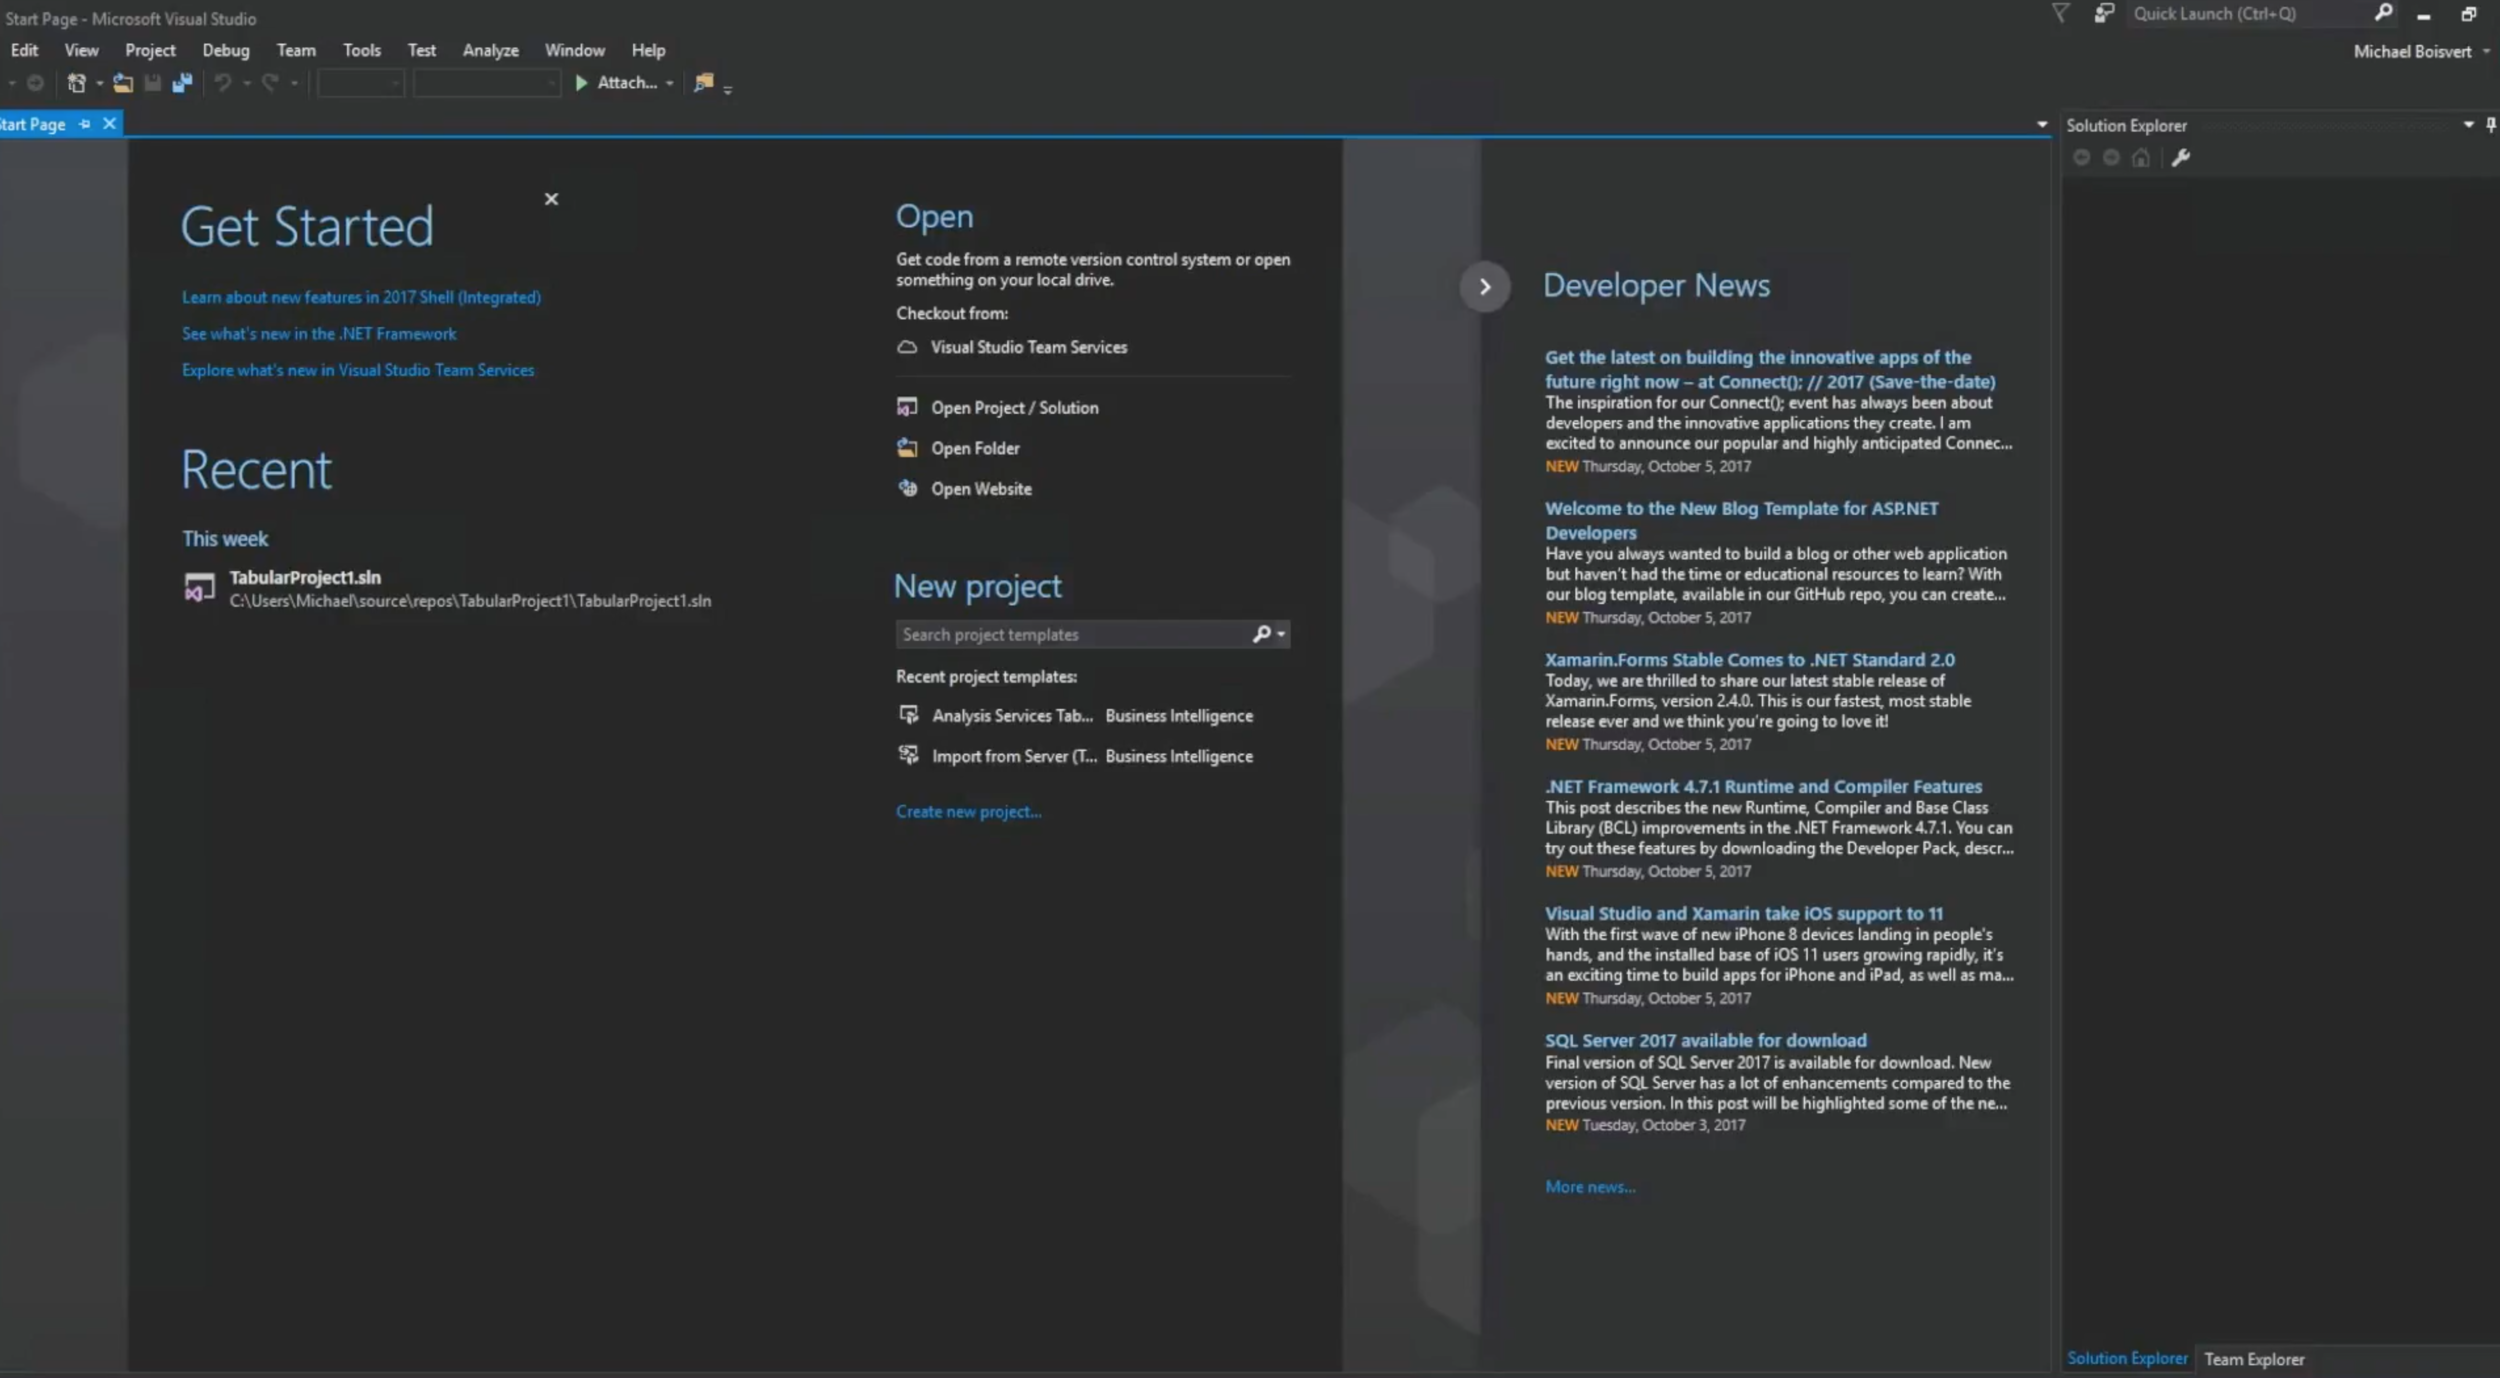Screen dimensions: 2500x1378
Task: Click the 'More news...' link
Action: coord(1590,1187)
